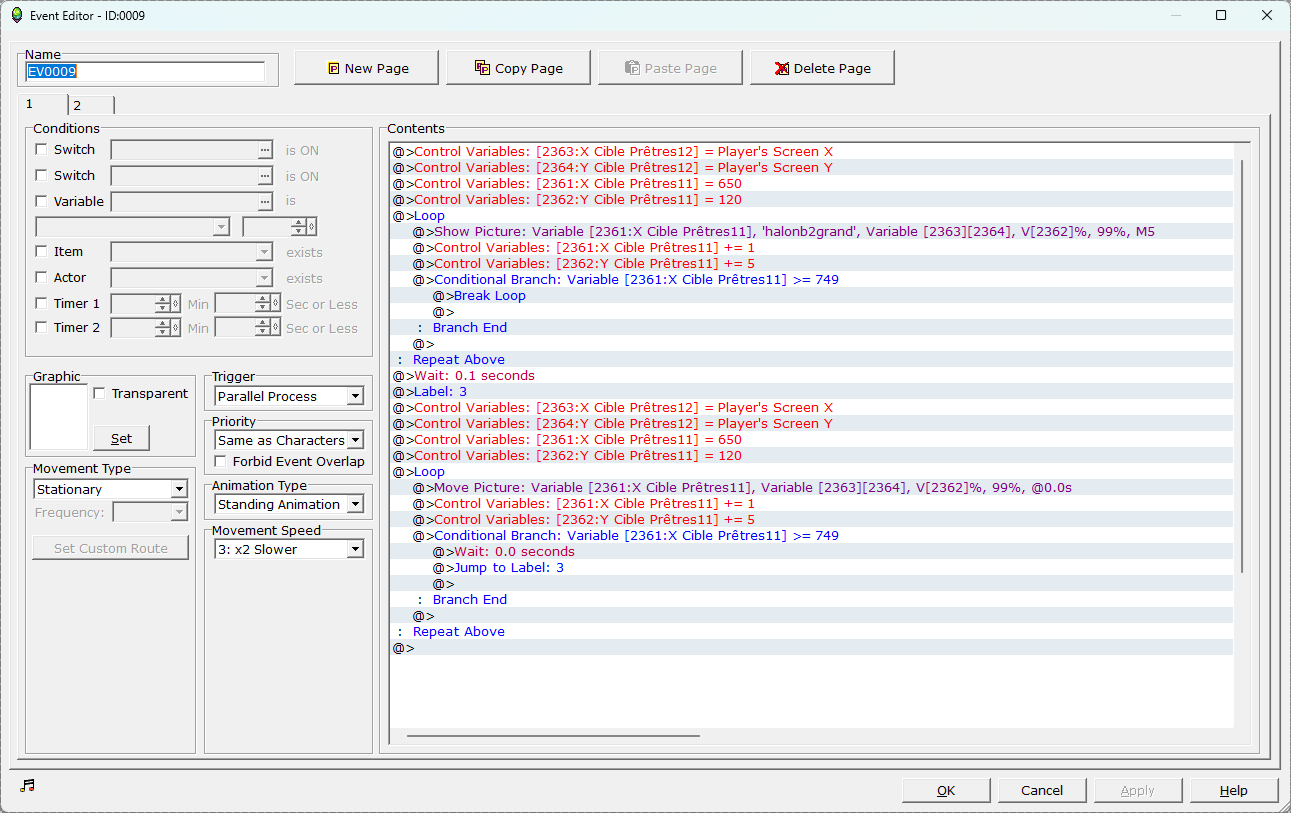Viewport: 1291px width, 813px height.
Task: Click the Event Editor app icon in title bar
Action: (17, 15)
